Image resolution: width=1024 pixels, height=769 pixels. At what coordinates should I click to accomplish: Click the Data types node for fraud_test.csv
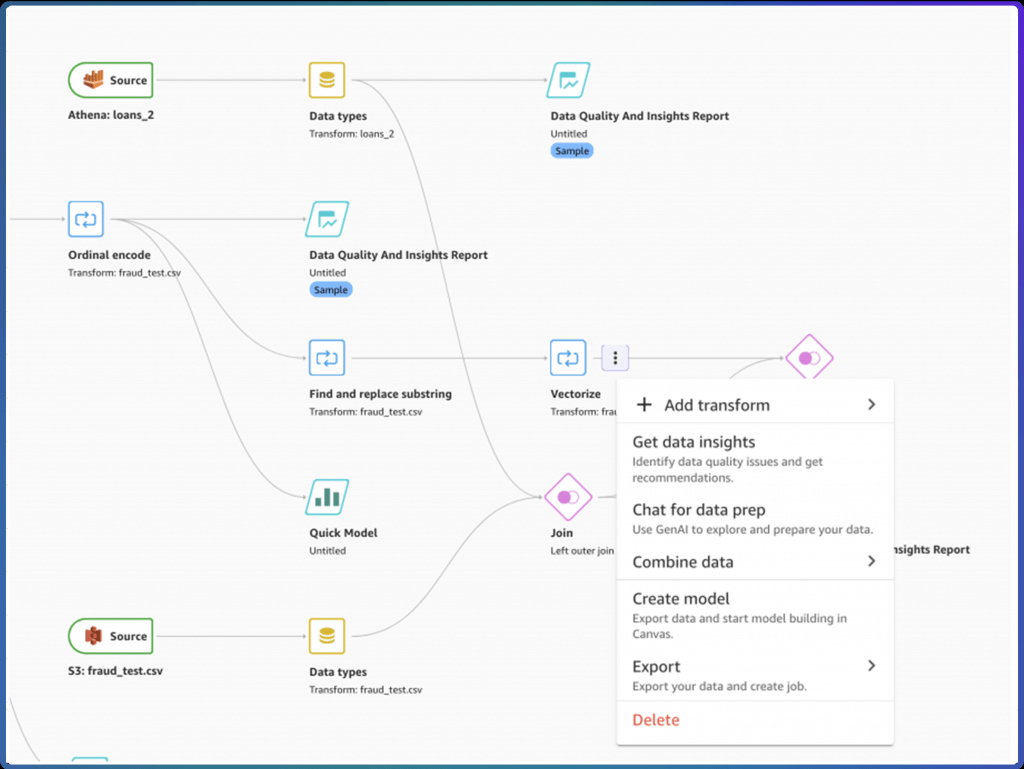point(327,636)
